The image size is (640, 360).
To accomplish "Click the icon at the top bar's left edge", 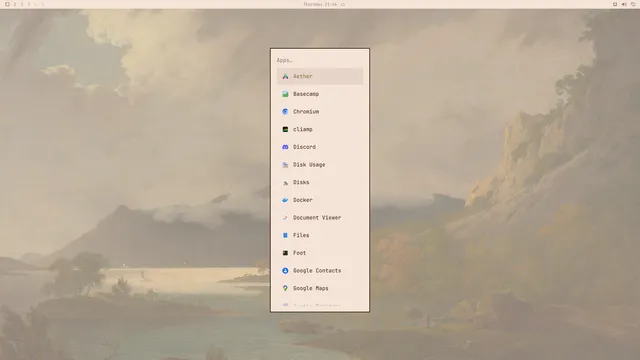I will coord(7,4).
